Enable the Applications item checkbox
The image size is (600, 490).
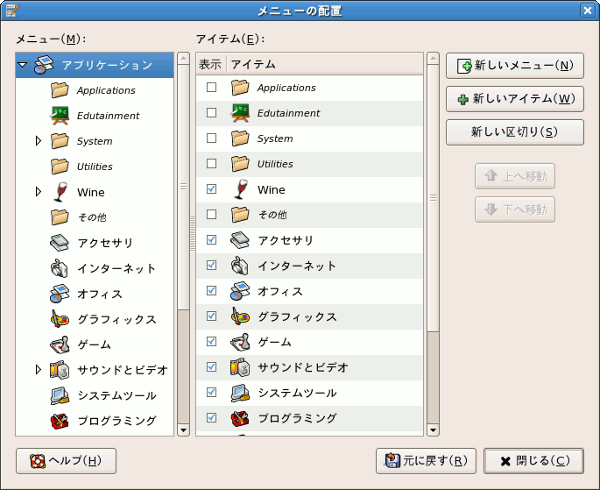click(x=211, y=88)
